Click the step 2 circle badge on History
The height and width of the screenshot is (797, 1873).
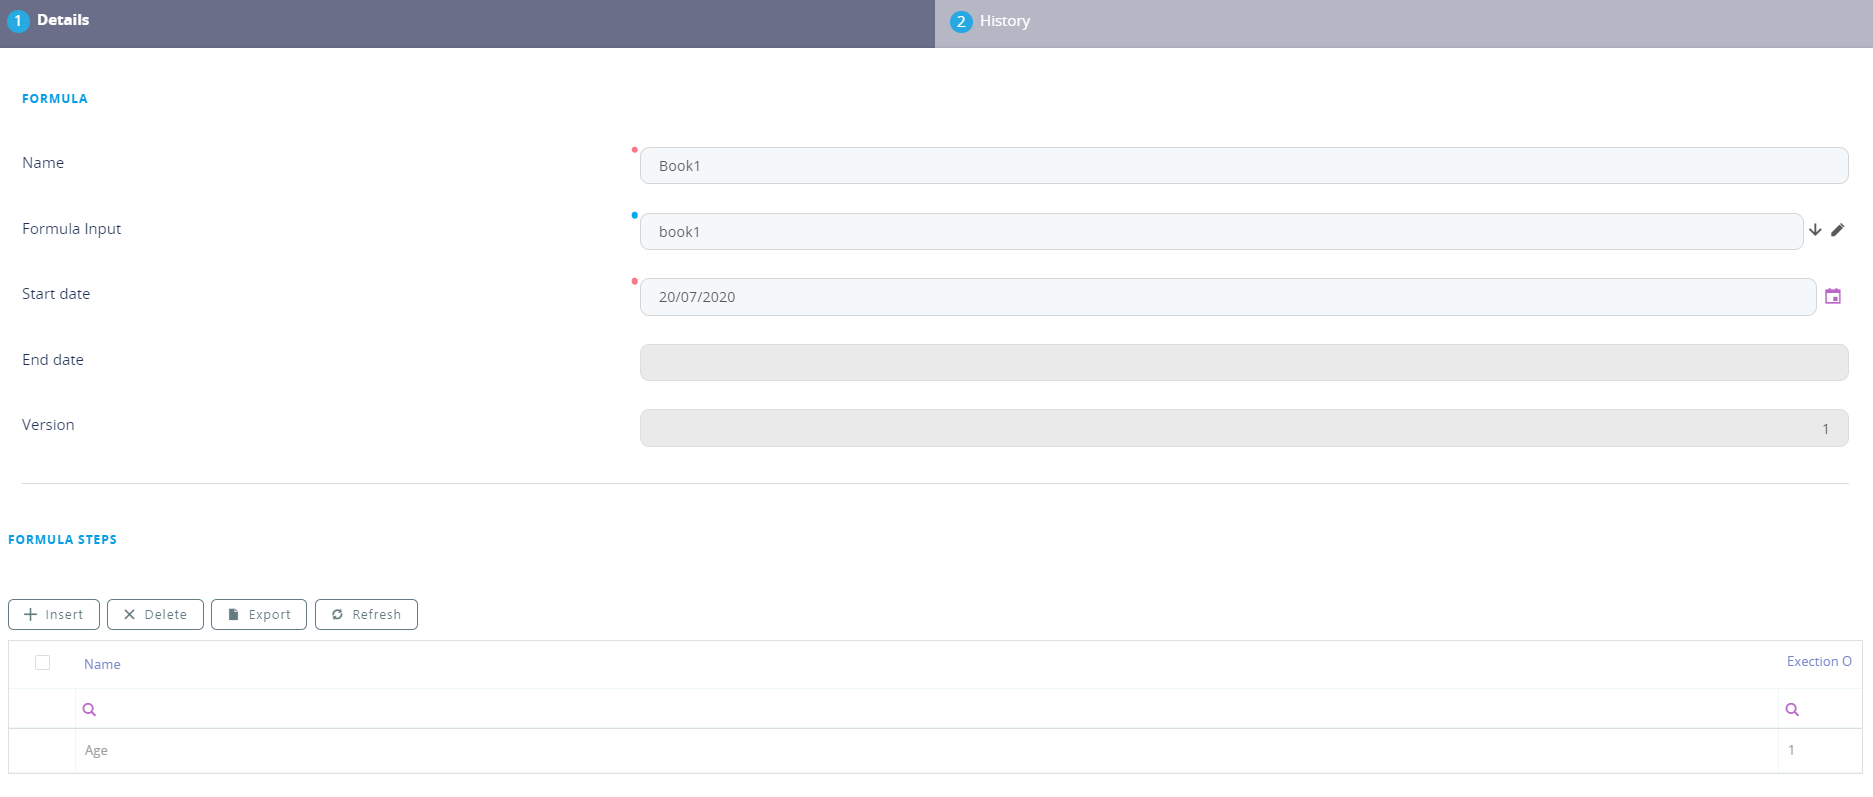961,22
